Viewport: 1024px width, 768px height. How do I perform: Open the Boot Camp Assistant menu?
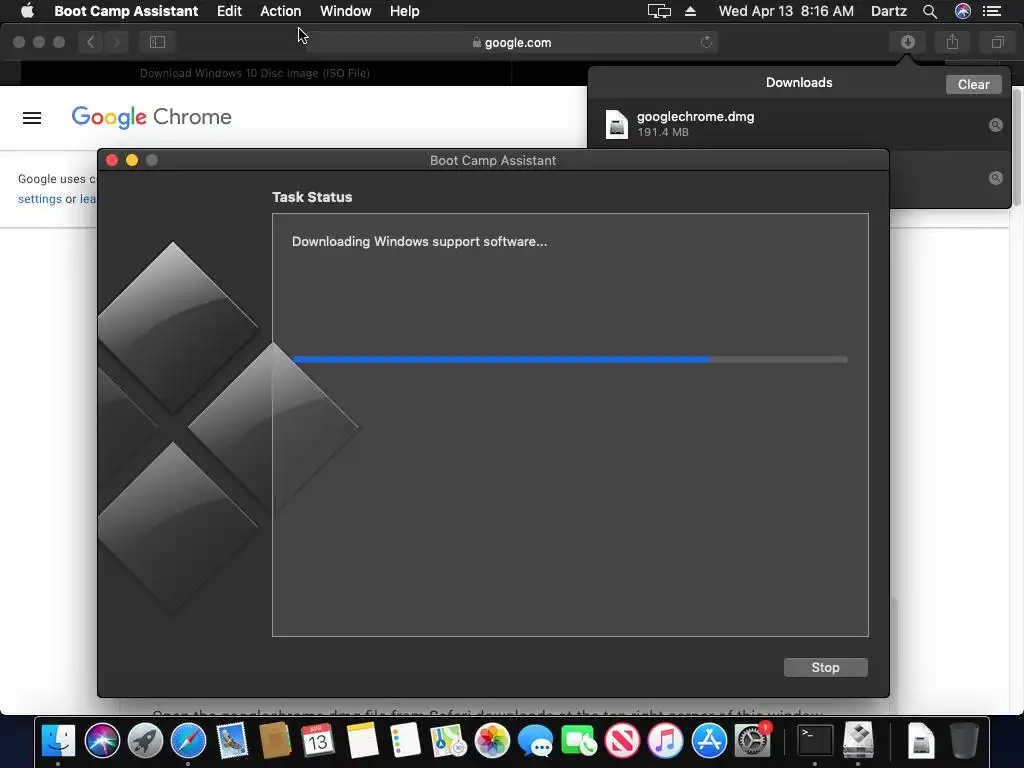[126, 11]
